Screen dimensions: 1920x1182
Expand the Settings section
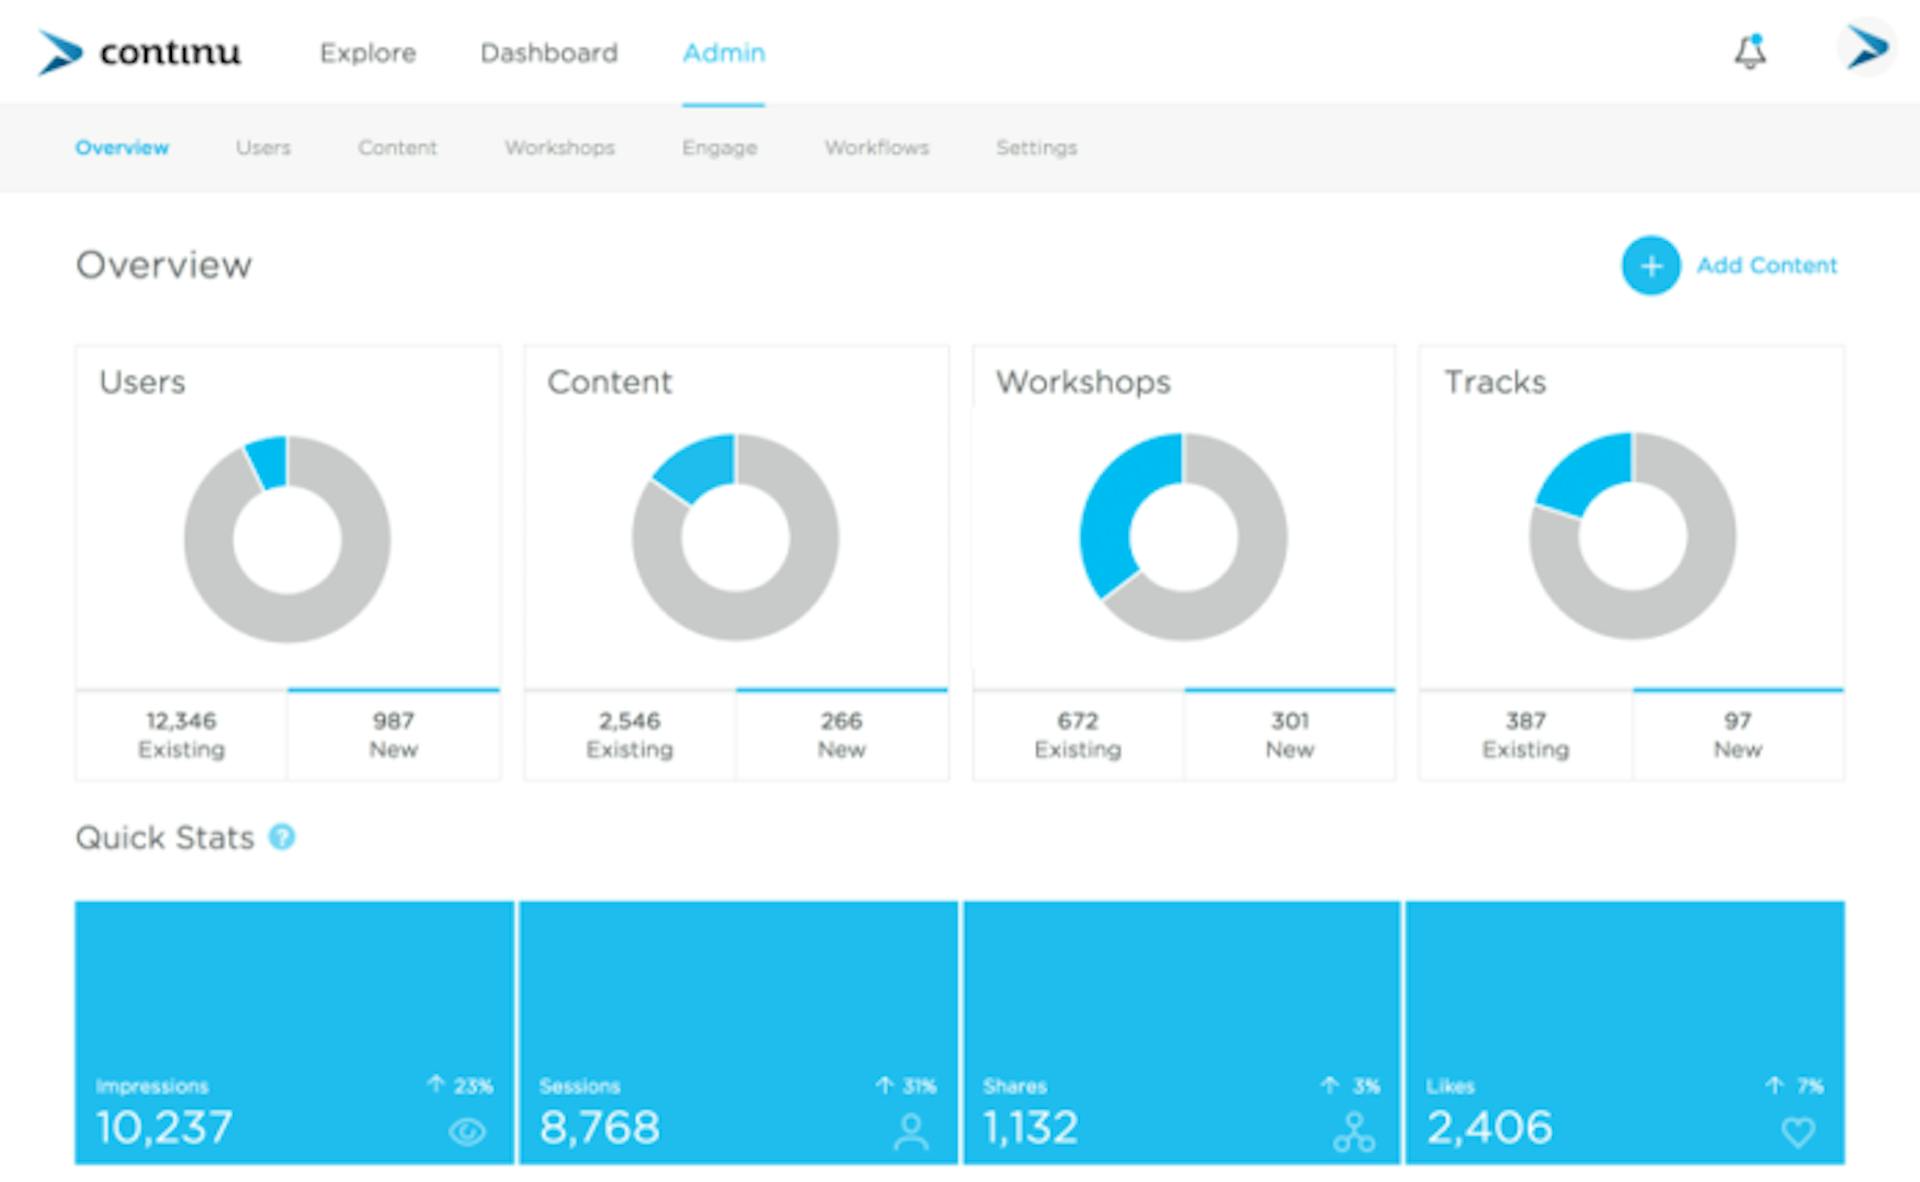click(x=1037, y=145)
